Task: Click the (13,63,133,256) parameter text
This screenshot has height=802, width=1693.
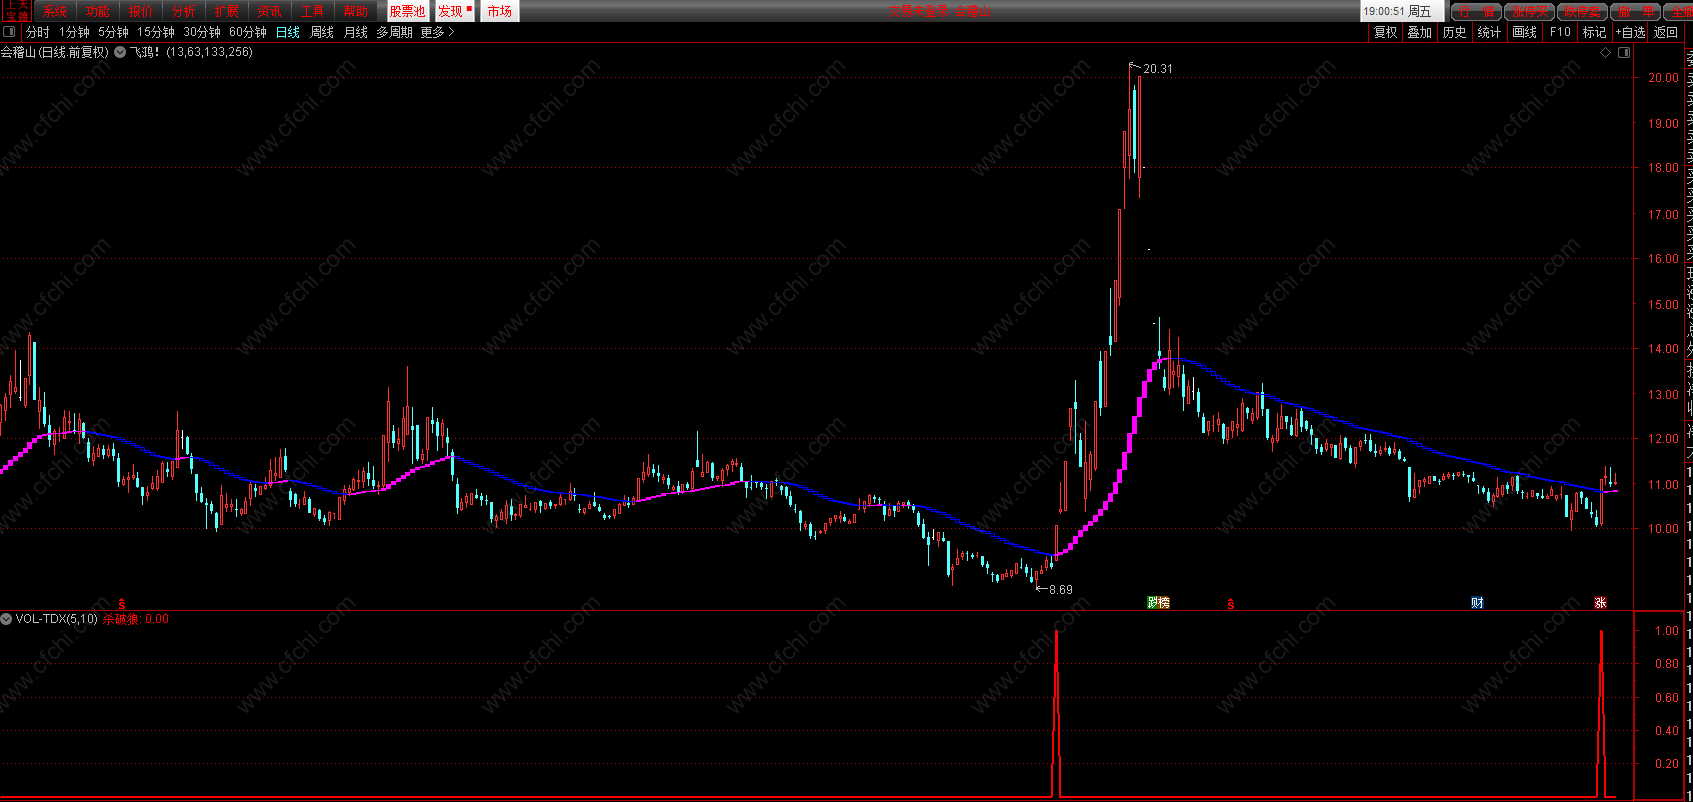Action: click(x=210, y=52)
